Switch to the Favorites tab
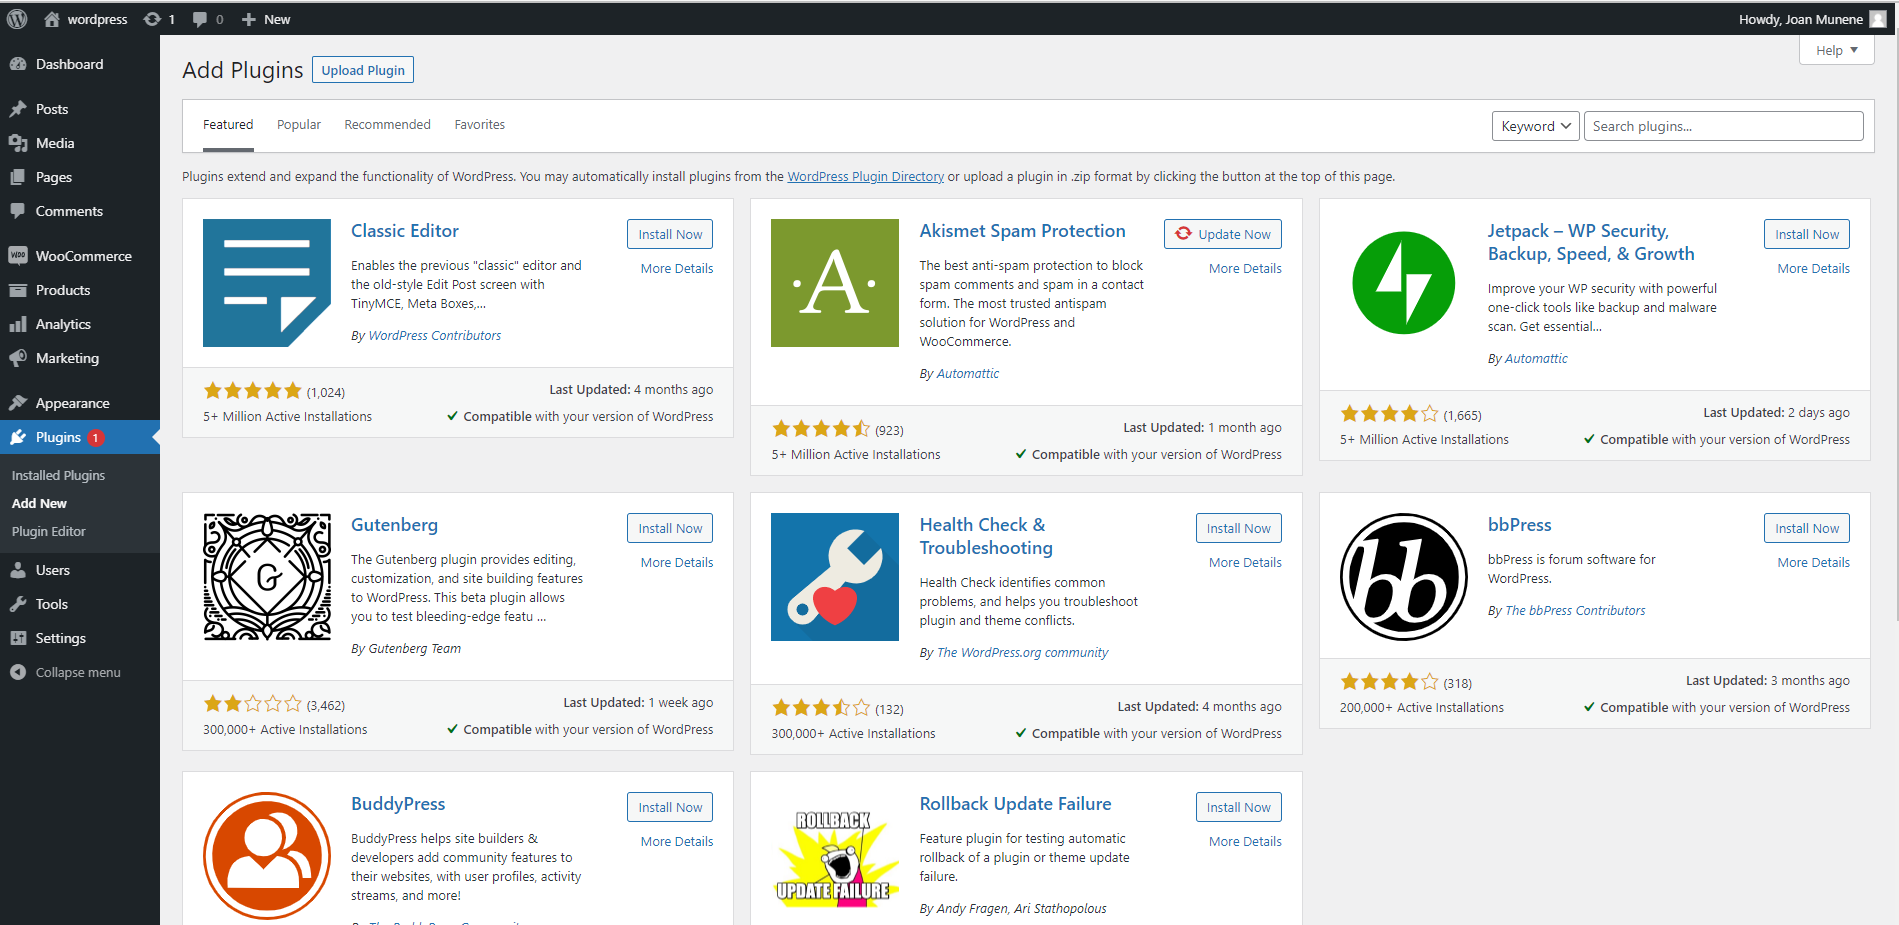This screenshot has height=925, width=1899. 479,125
